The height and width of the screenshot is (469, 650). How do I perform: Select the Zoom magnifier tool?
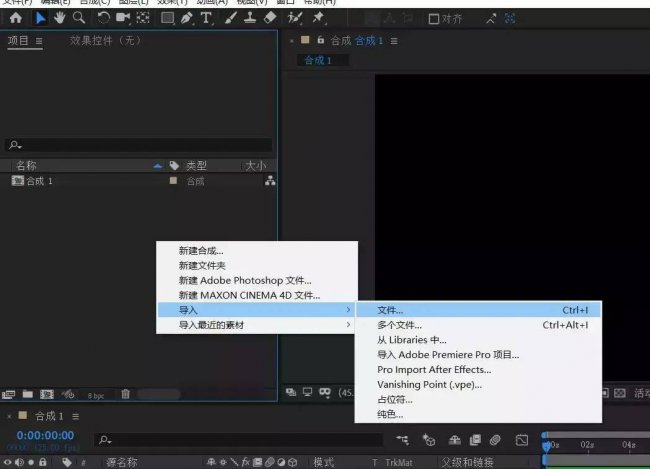(x=79, y=18)
